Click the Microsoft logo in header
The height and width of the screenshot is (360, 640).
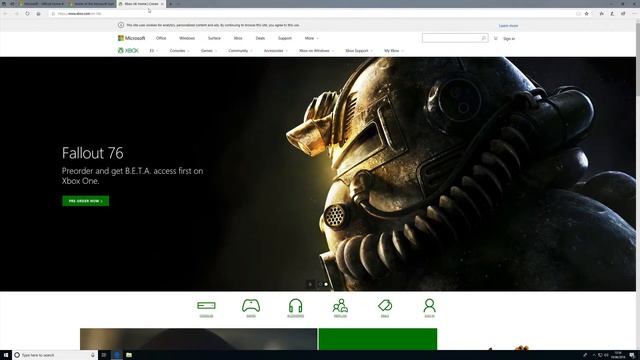coord(131,38)
